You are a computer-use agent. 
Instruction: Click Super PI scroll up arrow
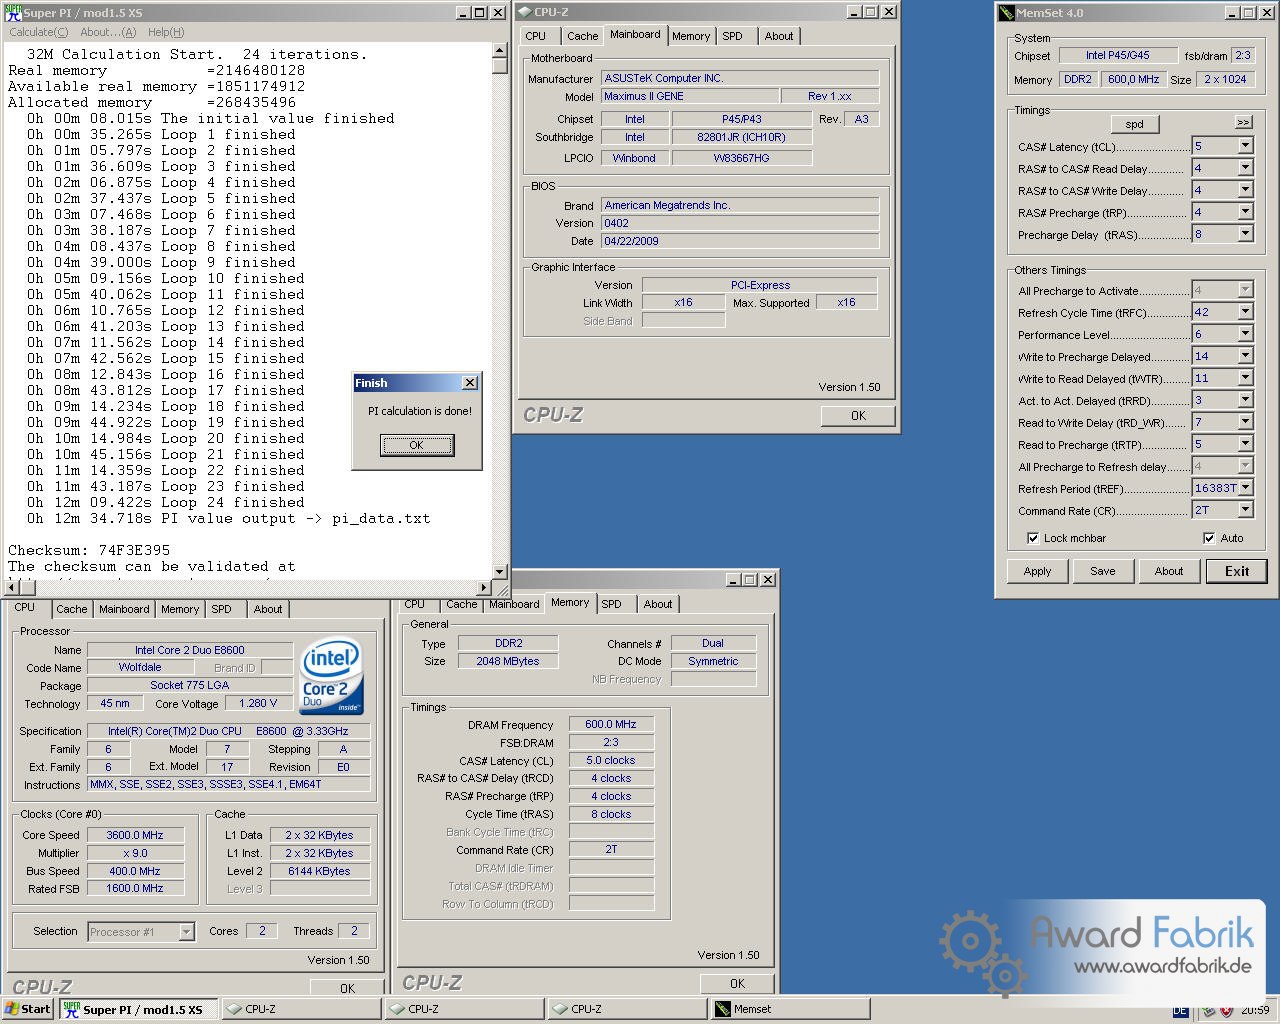point(500,50)
